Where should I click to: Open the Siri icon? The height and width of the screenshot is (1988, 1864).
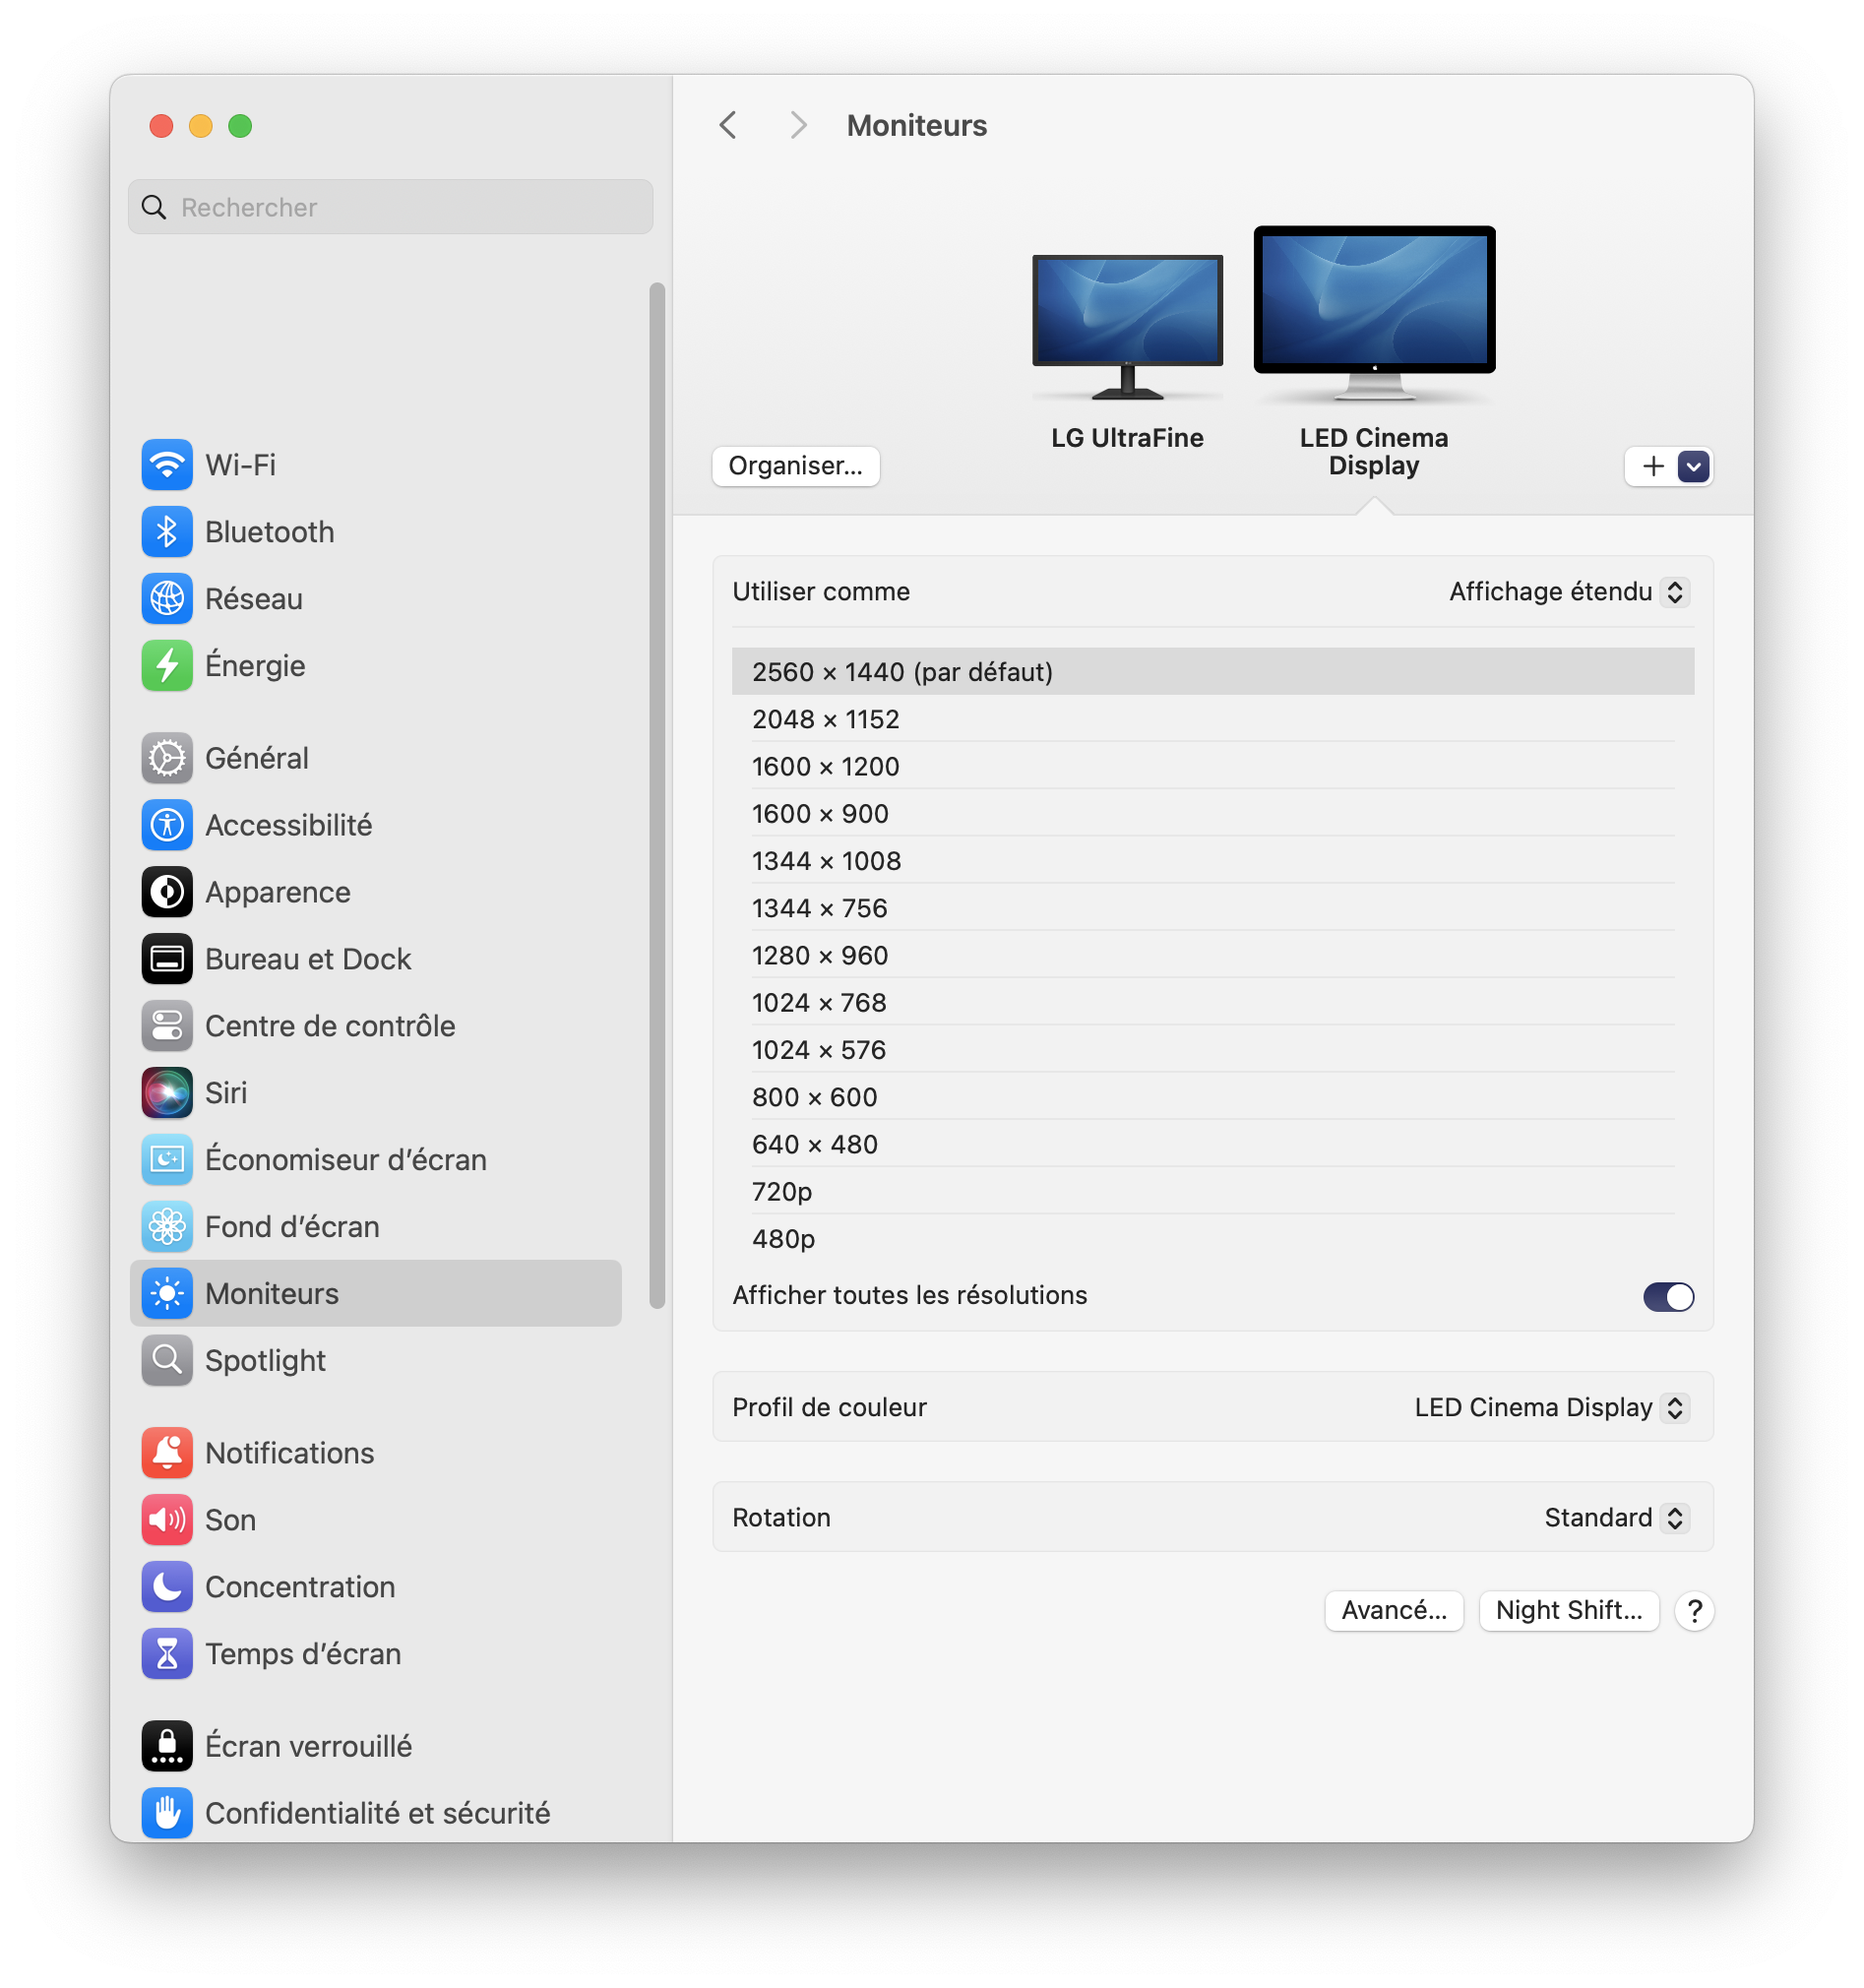(x=167, y=1093)
